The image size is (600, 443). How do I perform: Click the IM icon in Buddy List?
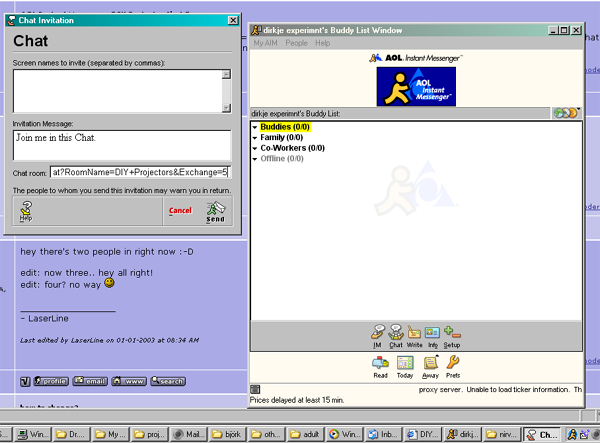377,336
